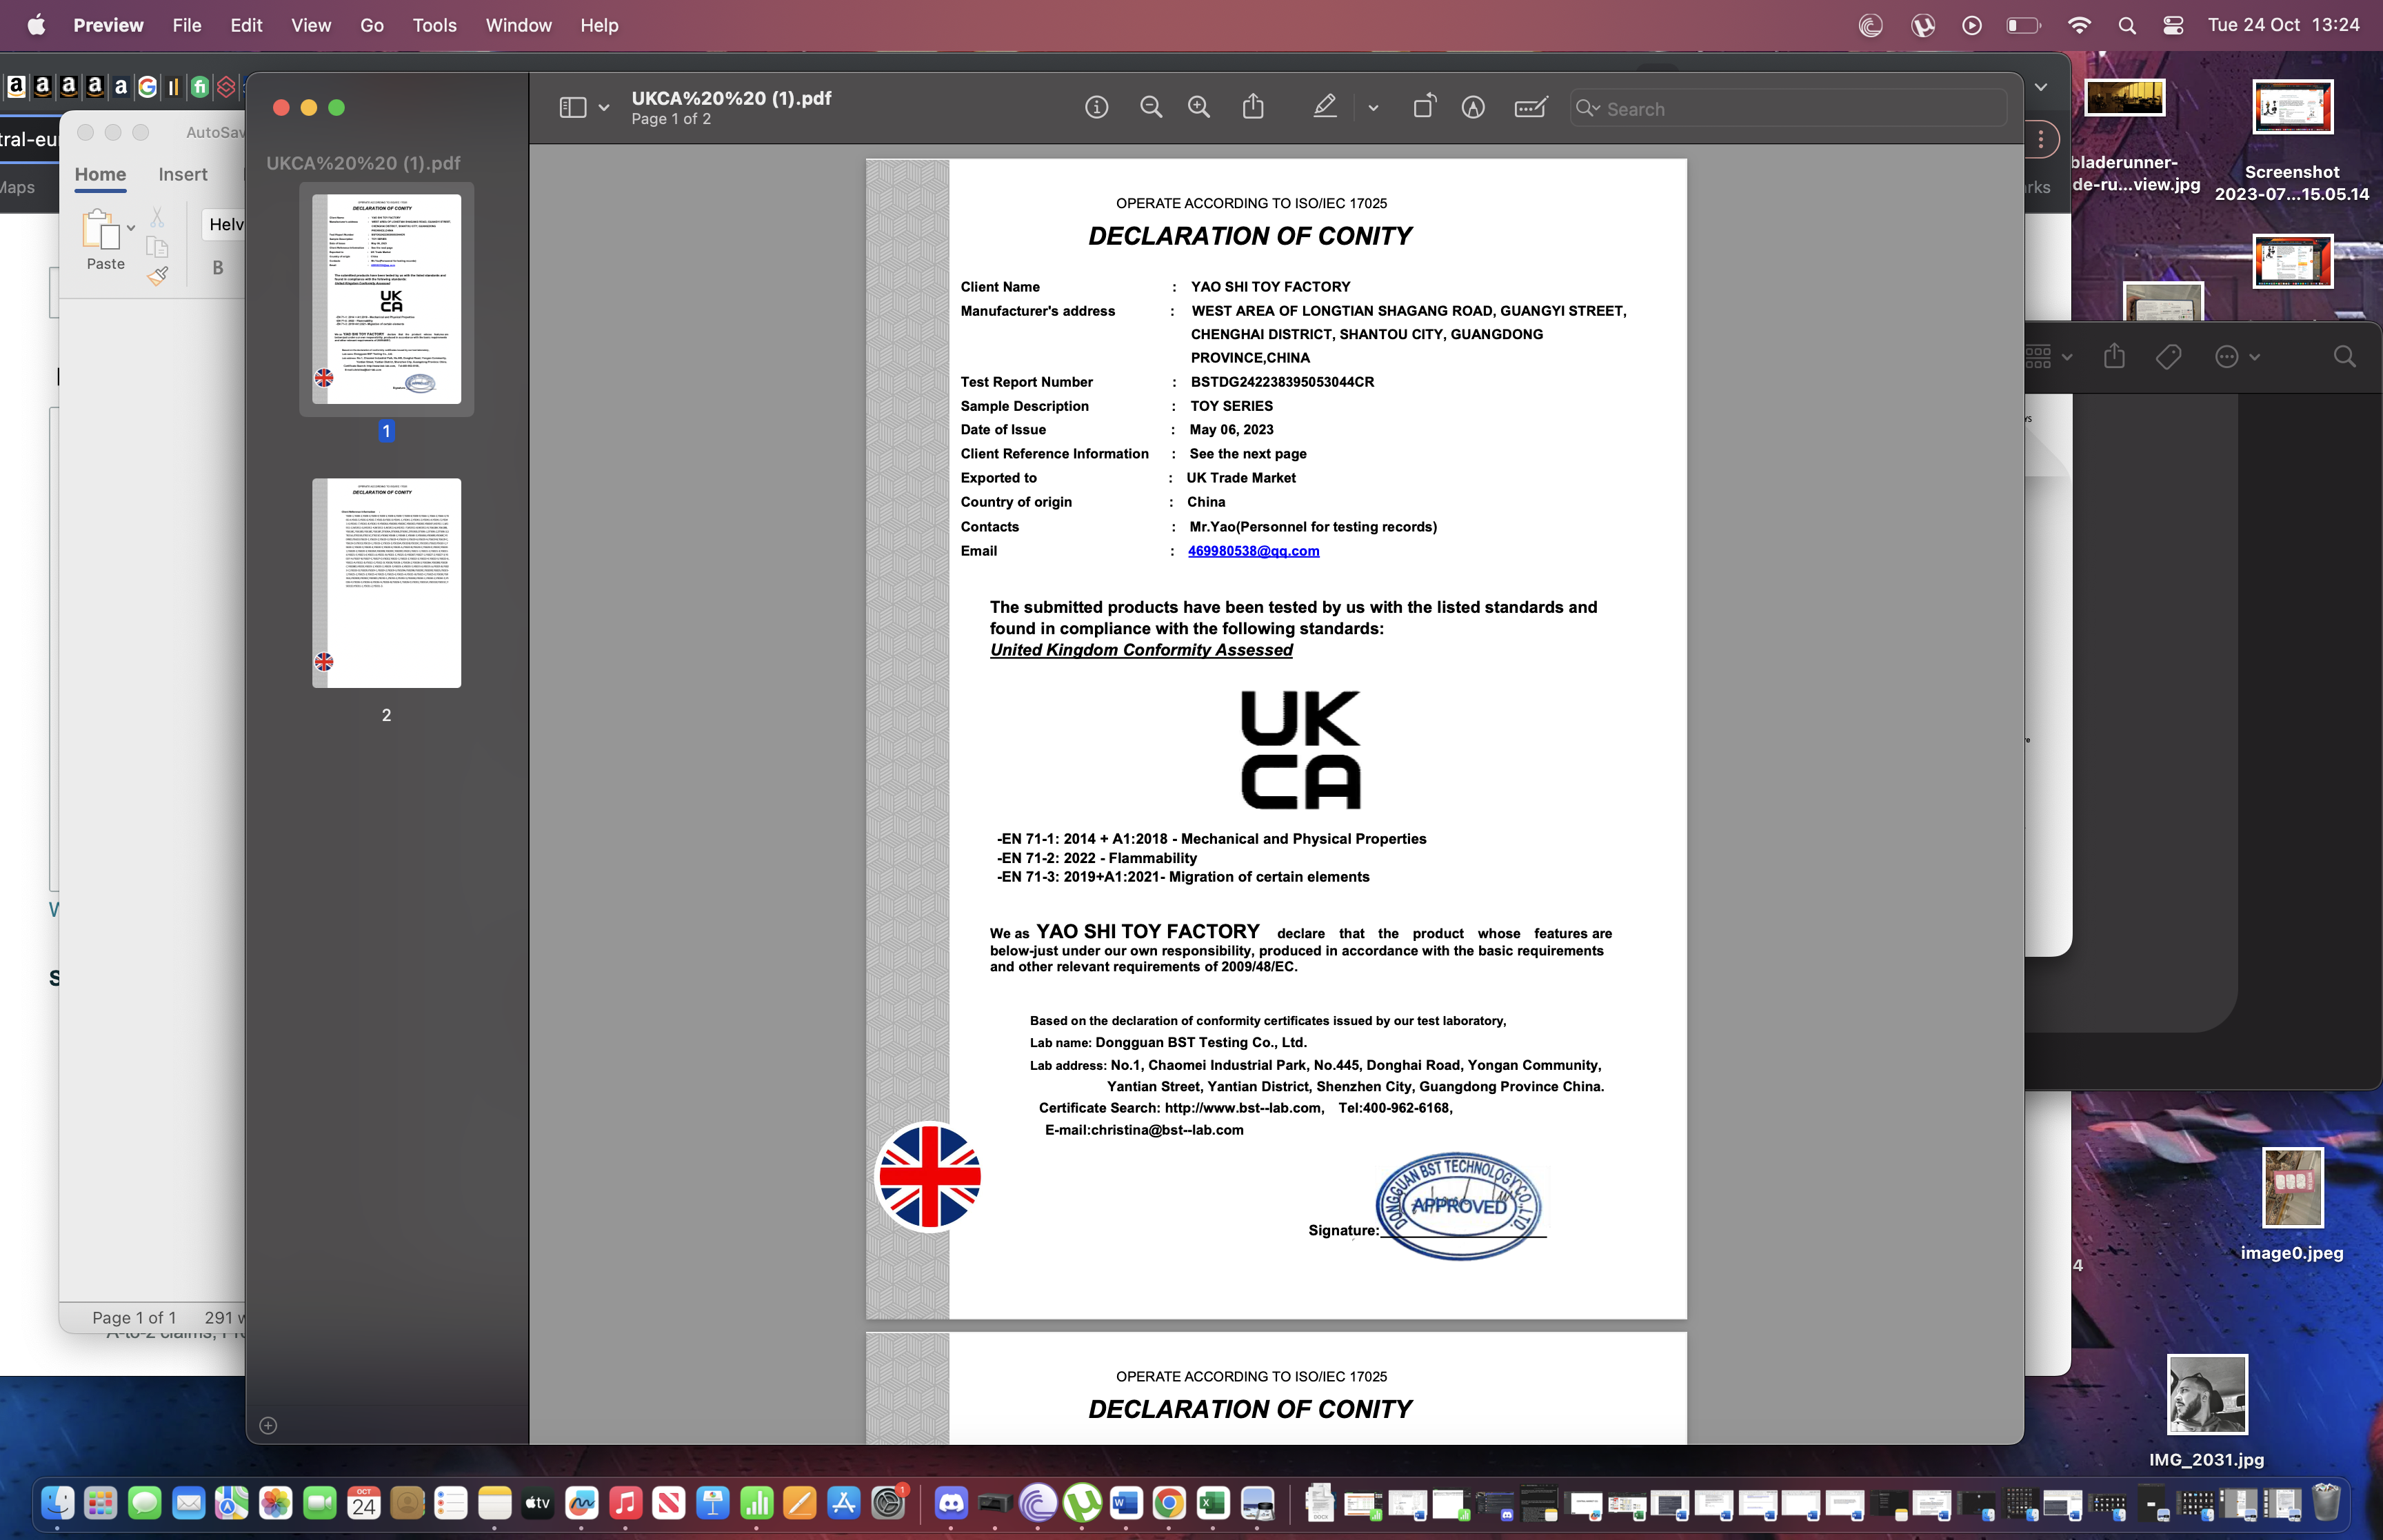
Task: Open System Settings from the Dock
Action: pyautogui.click(x=888, y=1503)
